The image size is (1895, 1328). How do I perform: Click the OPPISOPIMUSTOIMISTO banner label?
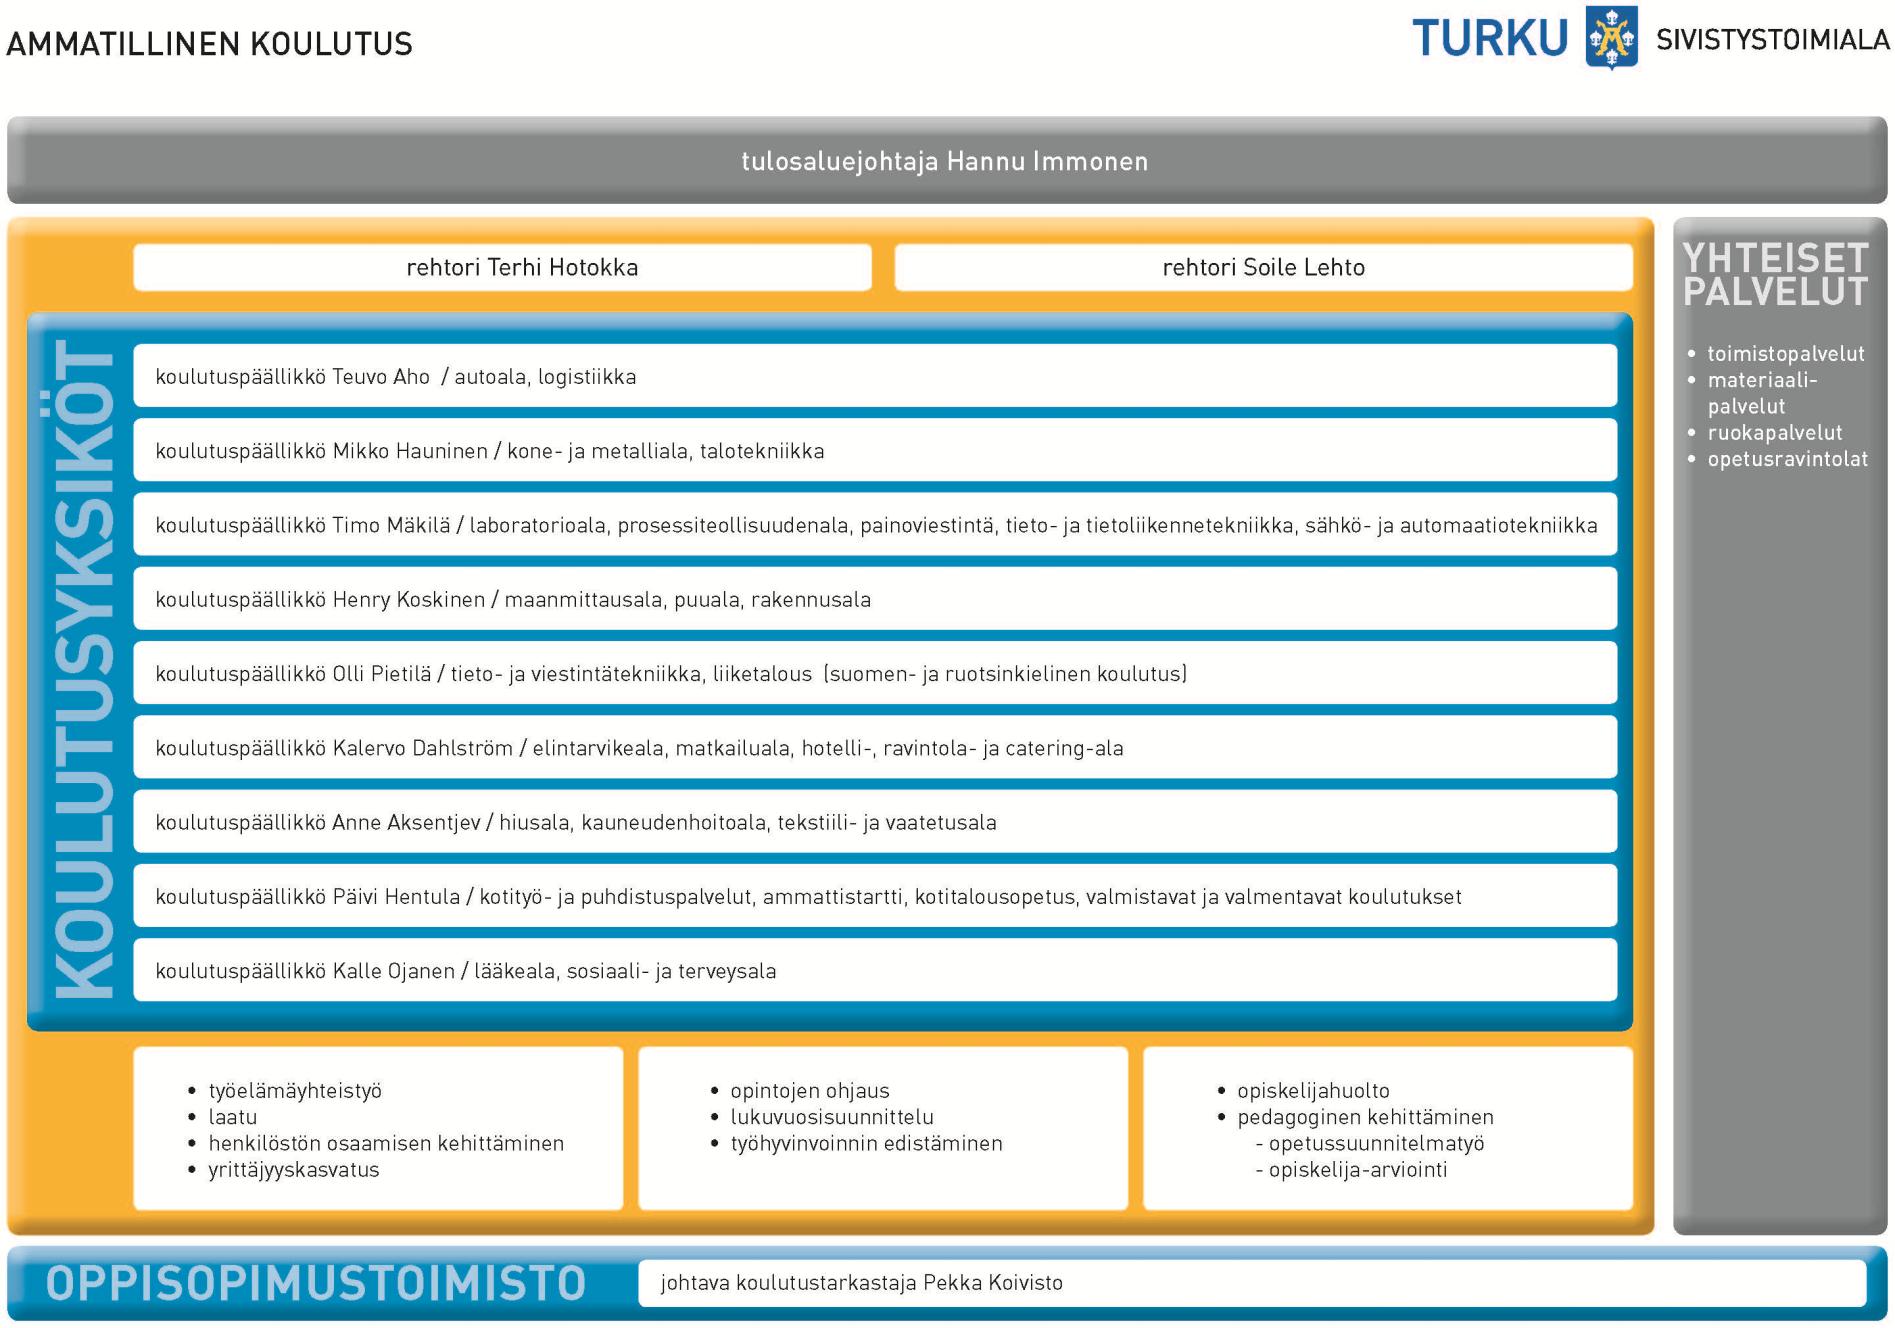(x=316, y=1283)
